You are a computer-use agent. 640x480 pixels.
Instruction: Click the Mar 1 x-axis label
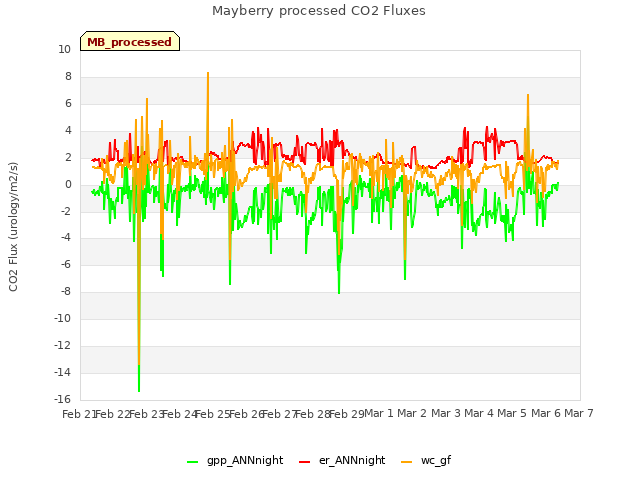379,413
